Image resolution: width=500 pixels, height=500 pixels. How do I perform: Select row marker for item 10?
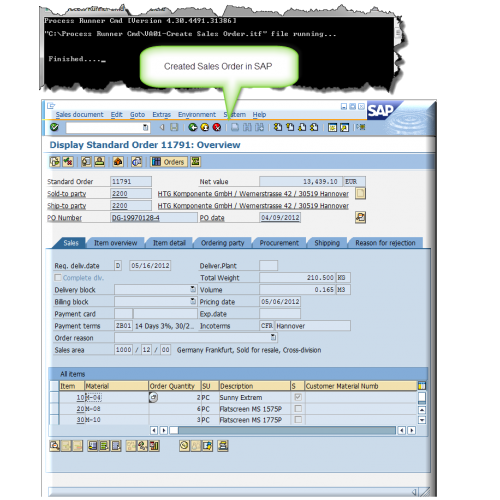[x=54, y=397]
